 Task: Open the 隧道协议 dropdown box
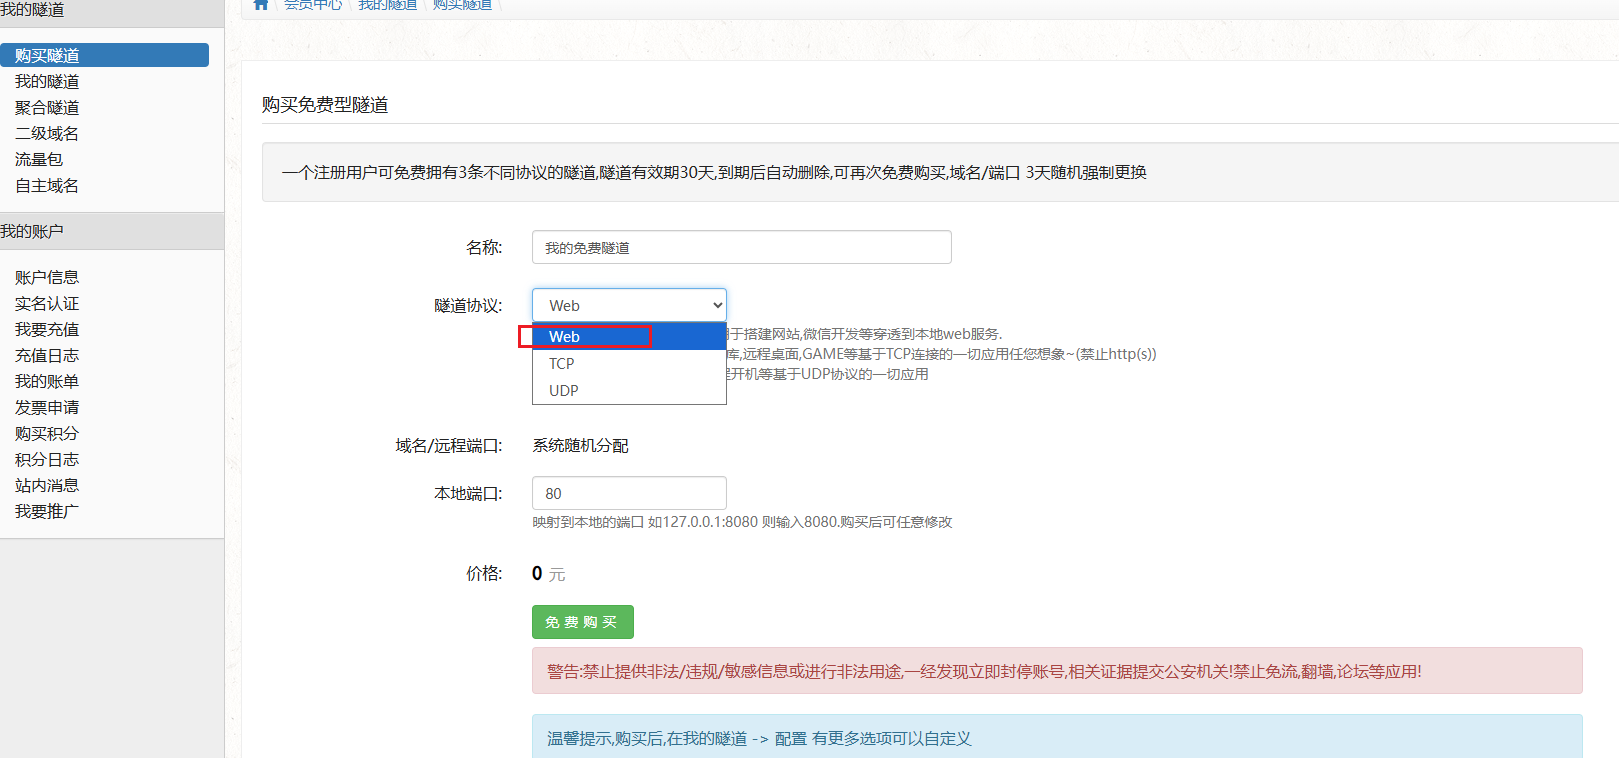(629, 305)
